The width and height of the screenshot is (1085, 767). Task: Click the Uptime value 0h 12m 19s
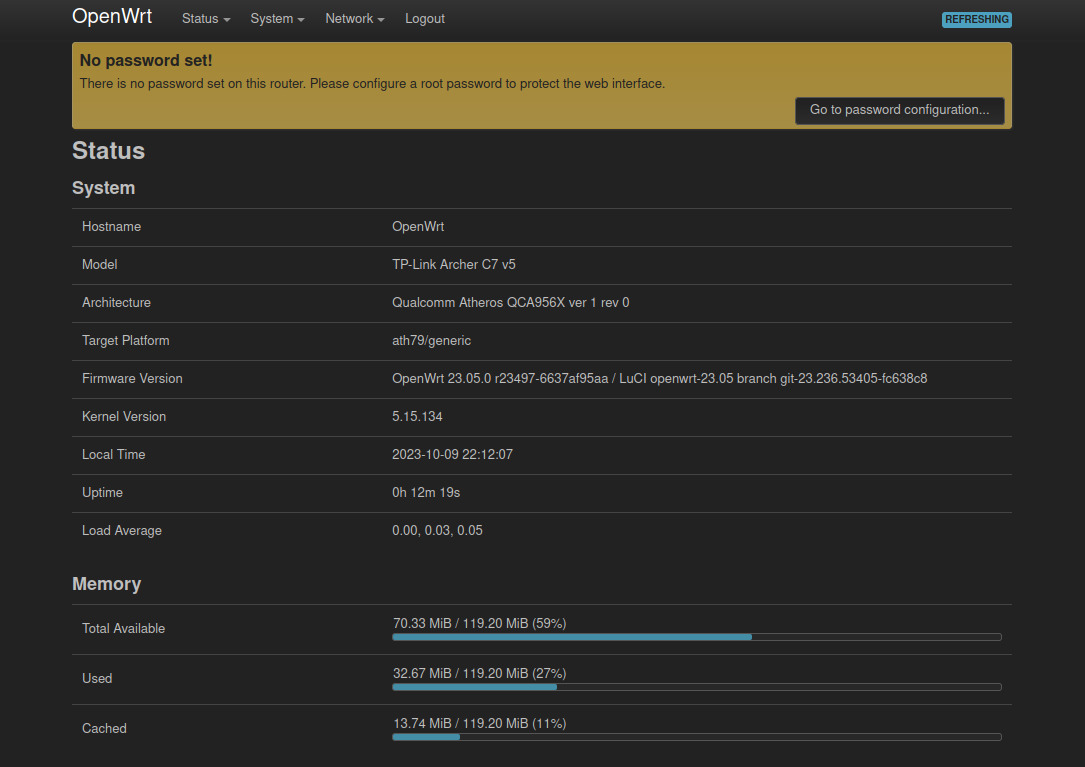point(426,493)
